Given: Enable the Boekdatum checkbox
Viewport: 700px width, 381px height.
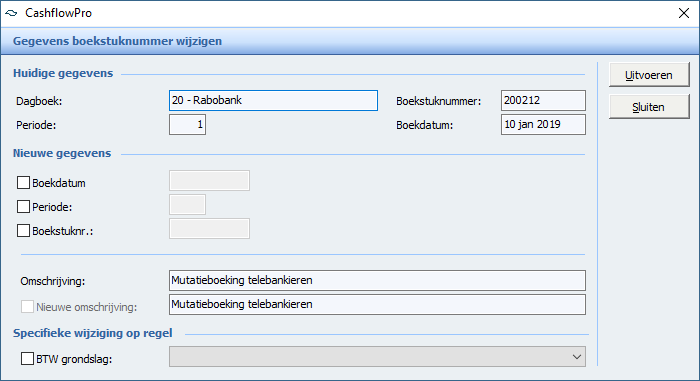Looking at the screenshot, I should tap(23, 183).
